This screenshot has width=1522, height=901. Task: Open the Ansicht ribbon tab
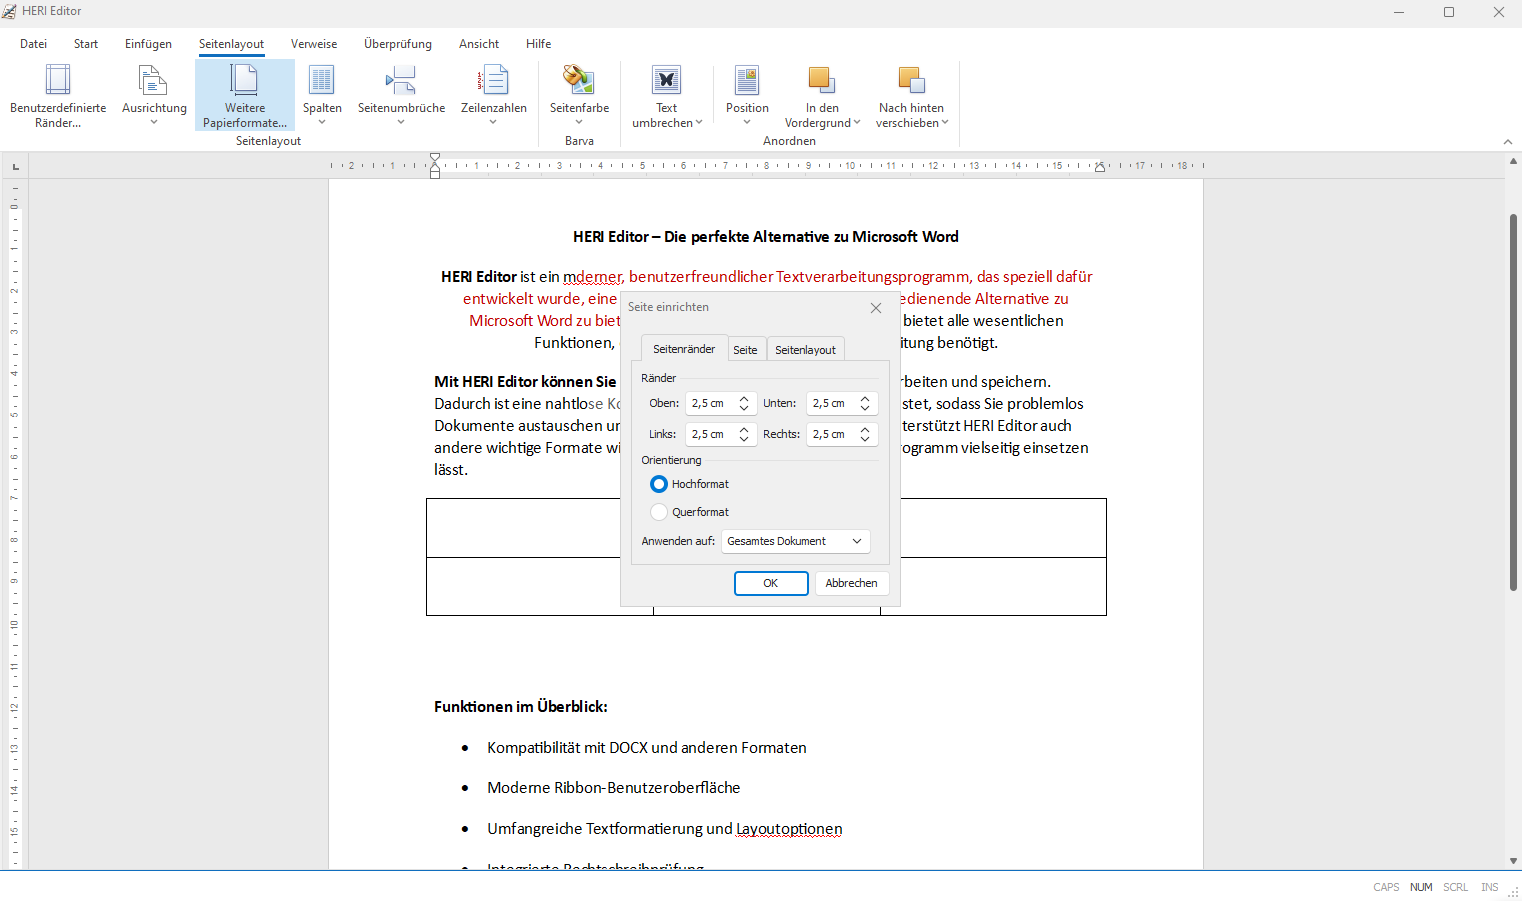coord(479,44)
